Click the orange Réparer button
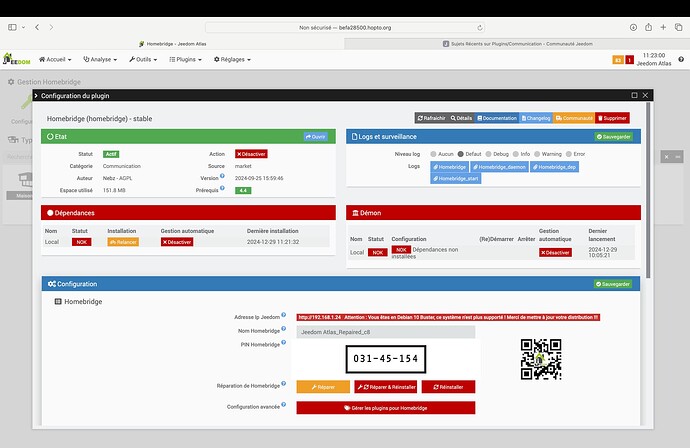 click(x=323, y=387)
